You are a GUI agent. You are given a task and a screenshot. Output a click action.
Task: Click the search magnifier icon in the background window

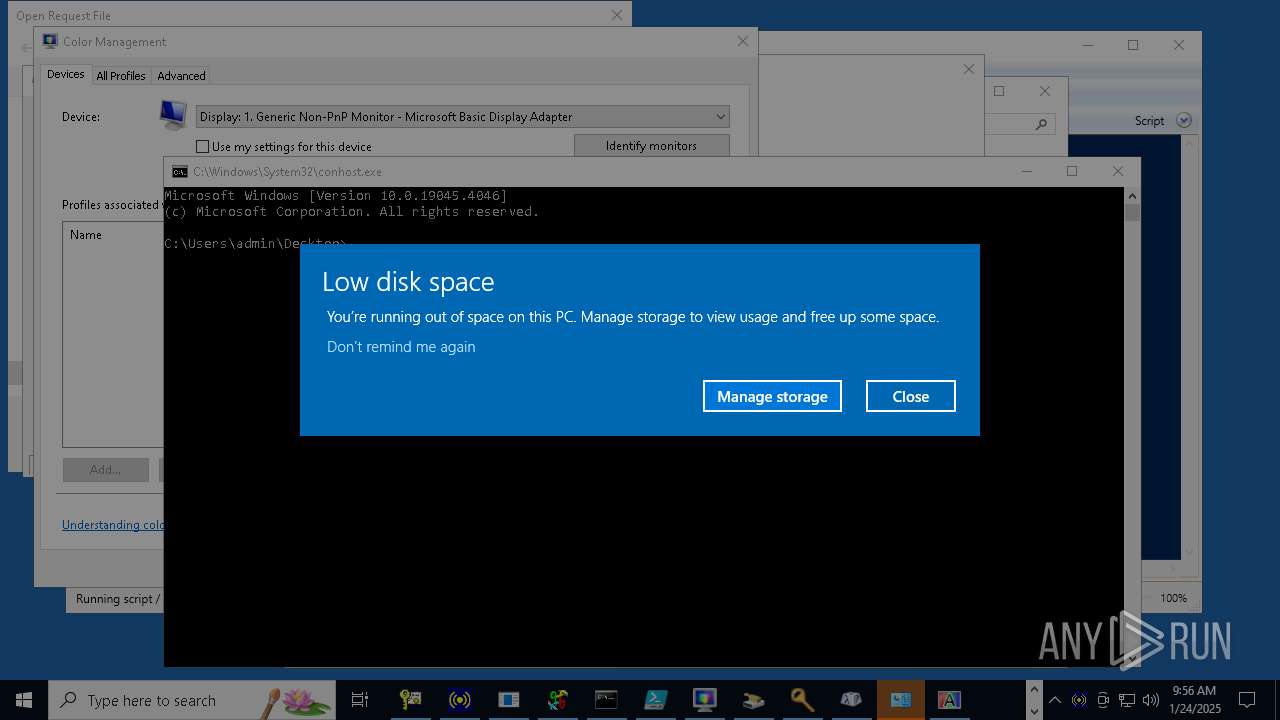(x=1041, y=124)
